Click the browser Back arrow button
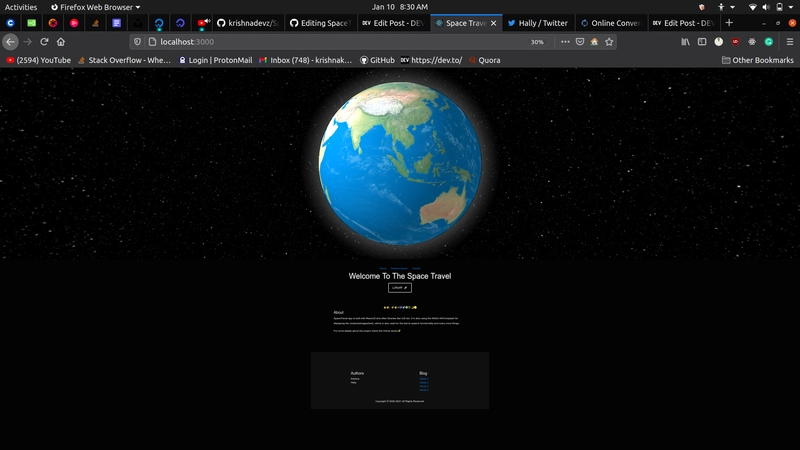 tap(11, 42)
